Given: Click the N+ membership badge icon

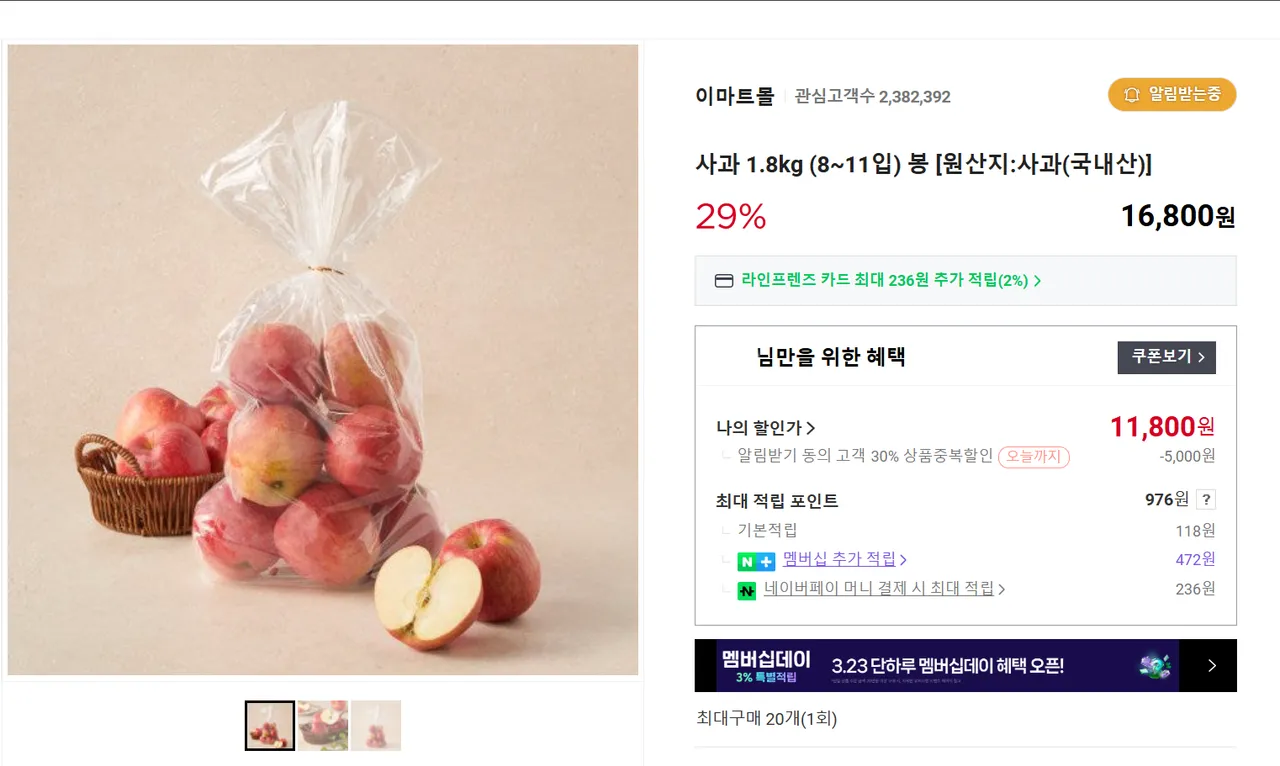Looking at the screenshot, I should click(x=756, y=561).
